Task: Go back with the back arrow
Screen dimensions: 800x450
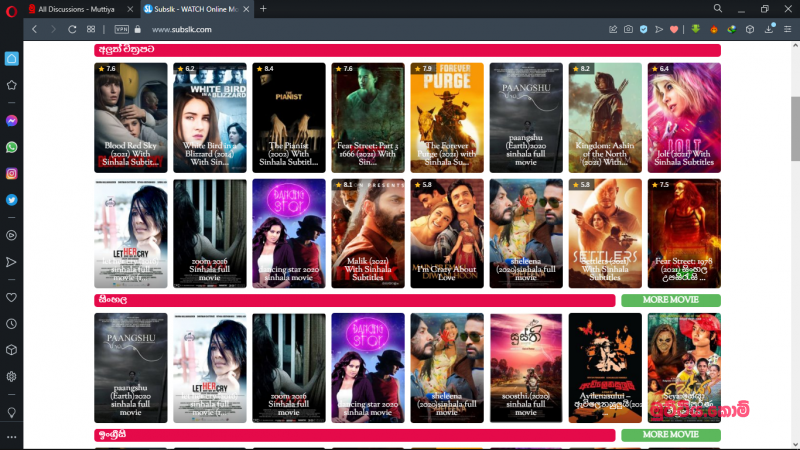Action: [35, 30]
